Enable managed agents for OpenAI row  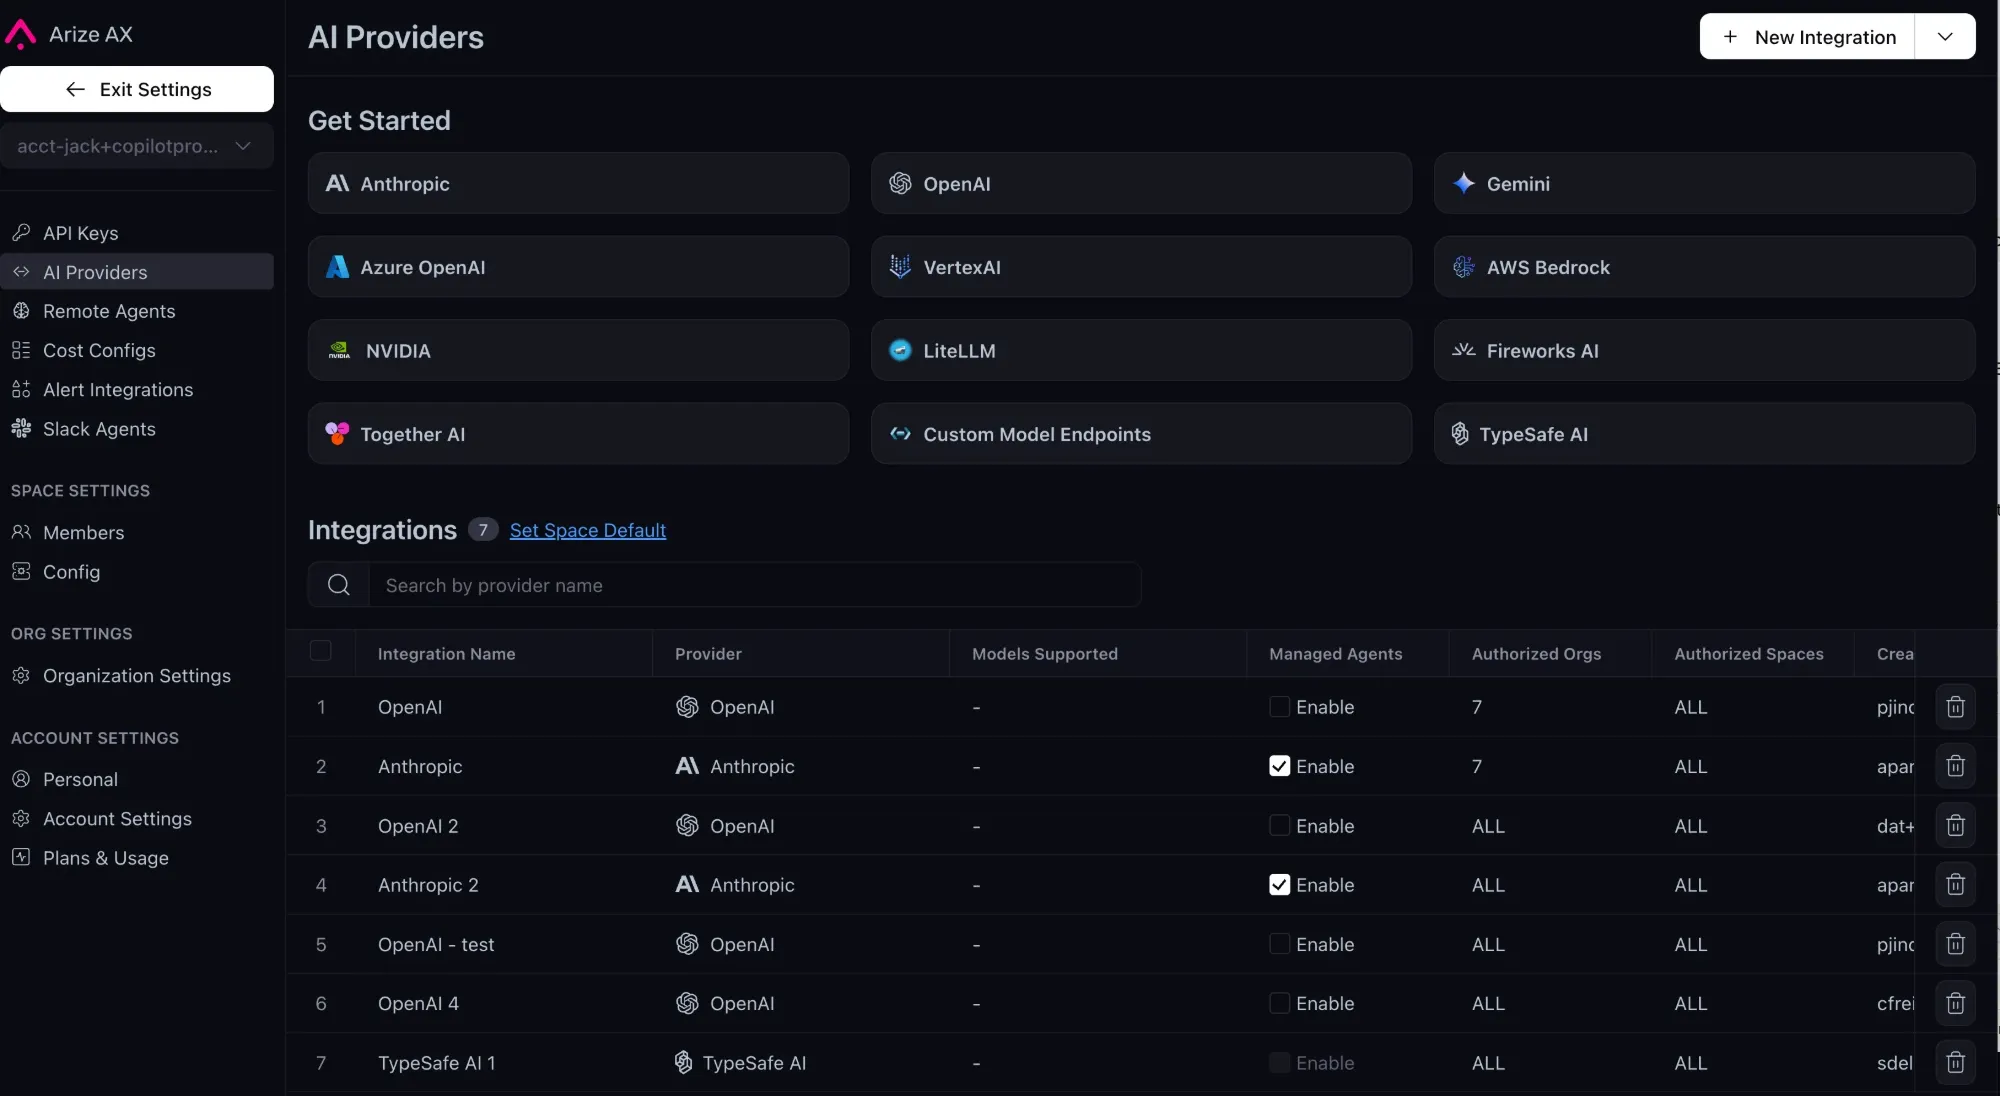click(x=1279, y=707)
